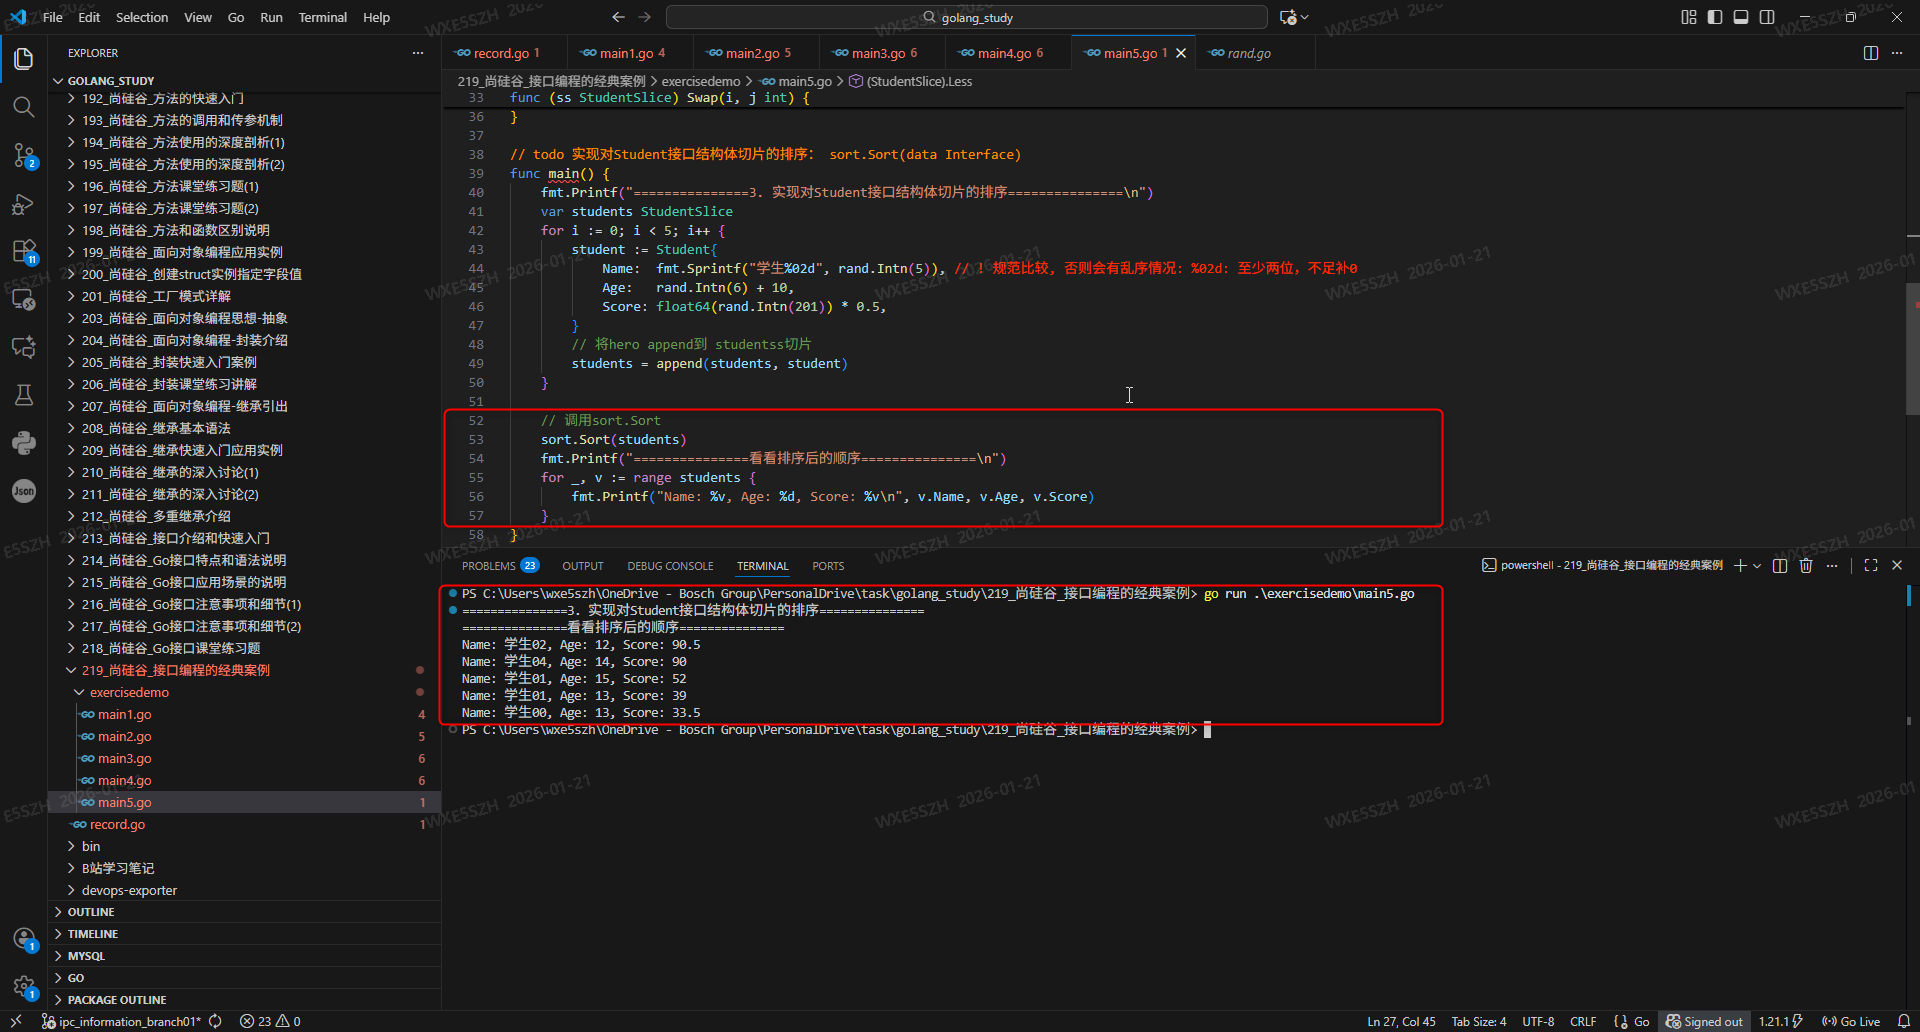Open the Testing flask view
The image size is (1920, 1032).
click(24, 395)
